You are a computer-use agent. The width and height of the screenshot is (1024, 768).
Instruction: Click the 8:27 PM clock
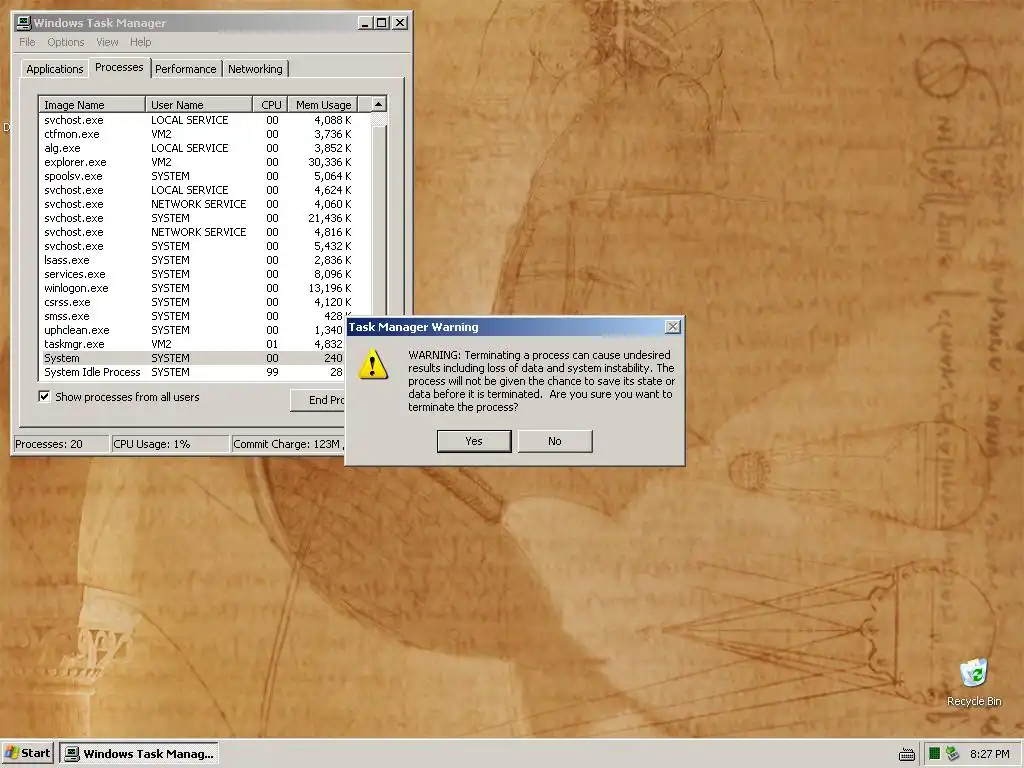click(989, 754)
